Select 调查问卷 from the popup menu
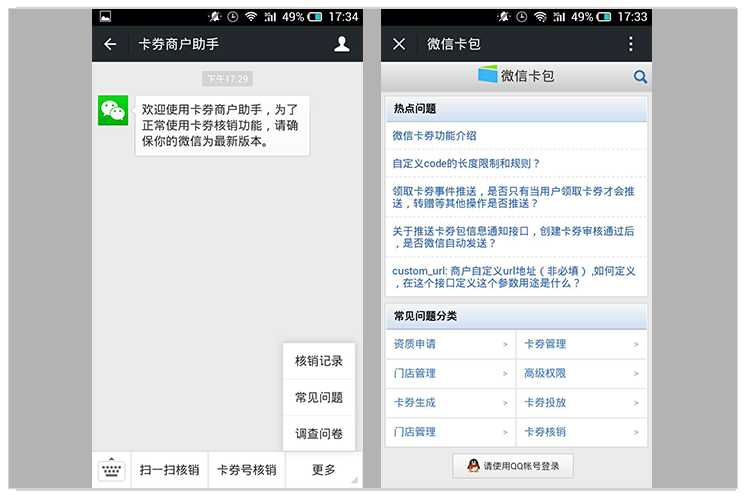Screen dimensions: 750x496 pos(319,433)
